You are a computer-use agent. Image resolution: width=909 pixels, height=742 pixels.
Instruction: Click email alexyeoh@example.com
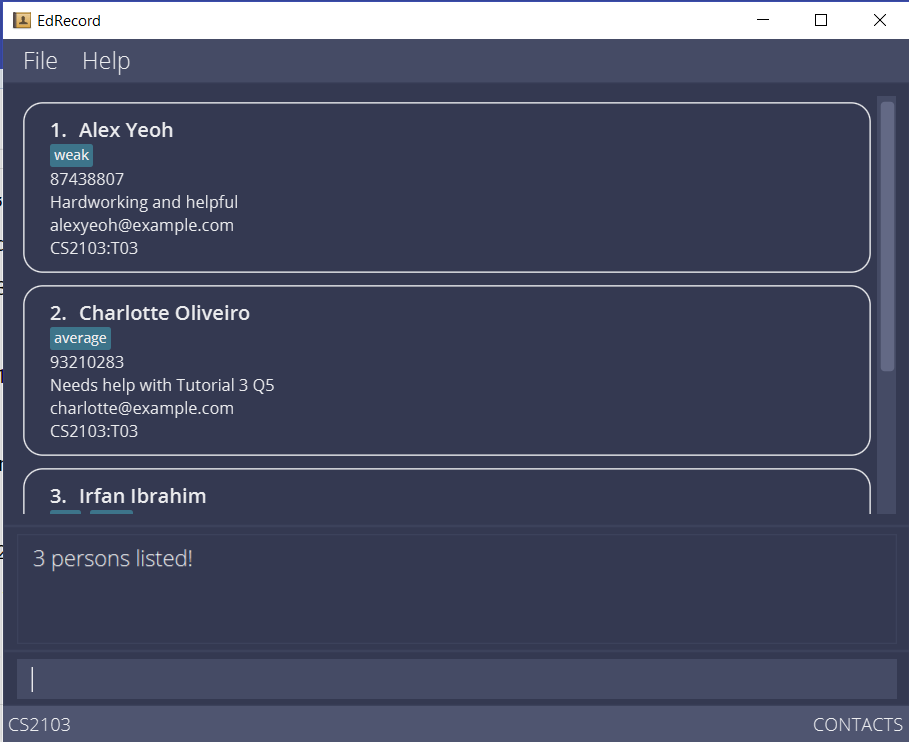[x=142, y=225]
